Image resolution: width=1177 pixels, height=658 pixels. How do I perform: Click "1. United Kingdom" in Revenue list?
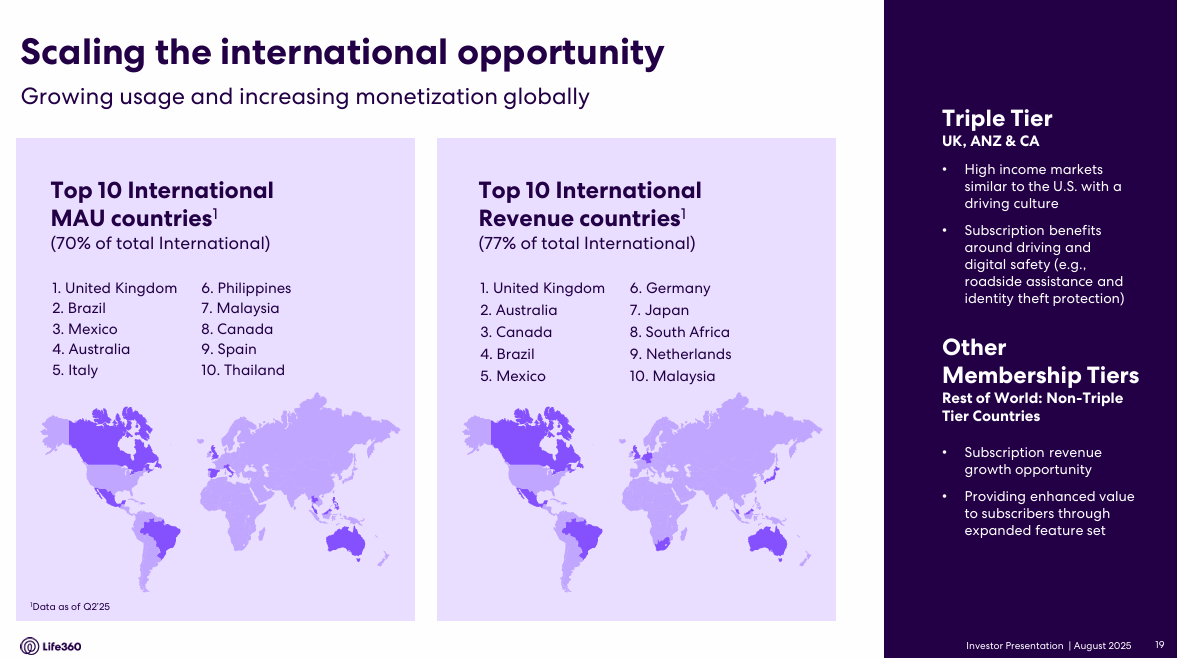pyautogui.click(x=543, y=288)
